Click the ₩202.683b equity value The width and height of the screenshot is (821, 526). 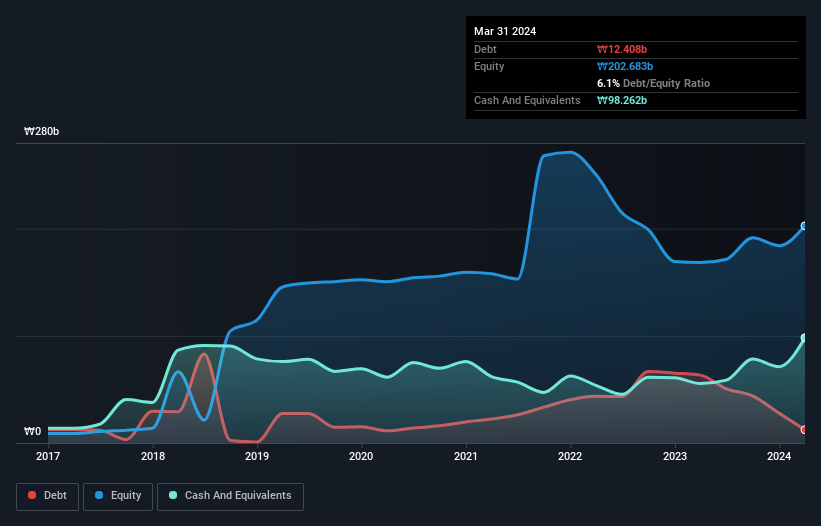(x=625, y=66)
